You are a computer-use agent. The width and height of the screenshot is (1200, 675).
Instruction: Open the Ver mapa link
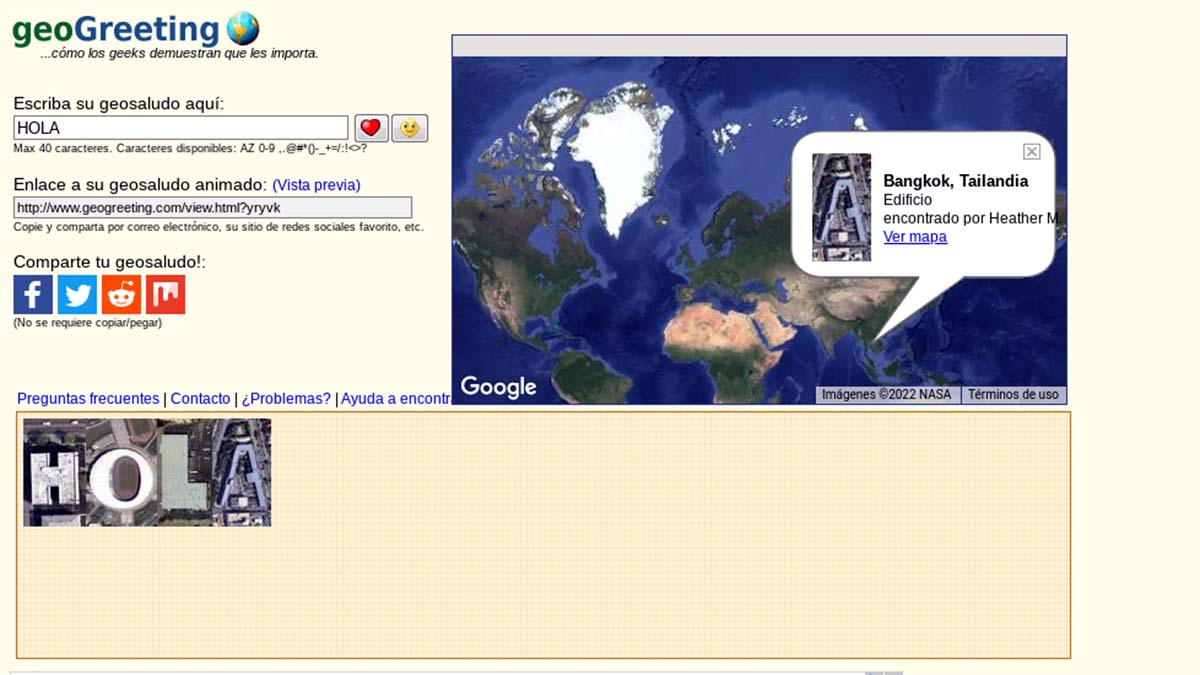(x=914, y=237)
